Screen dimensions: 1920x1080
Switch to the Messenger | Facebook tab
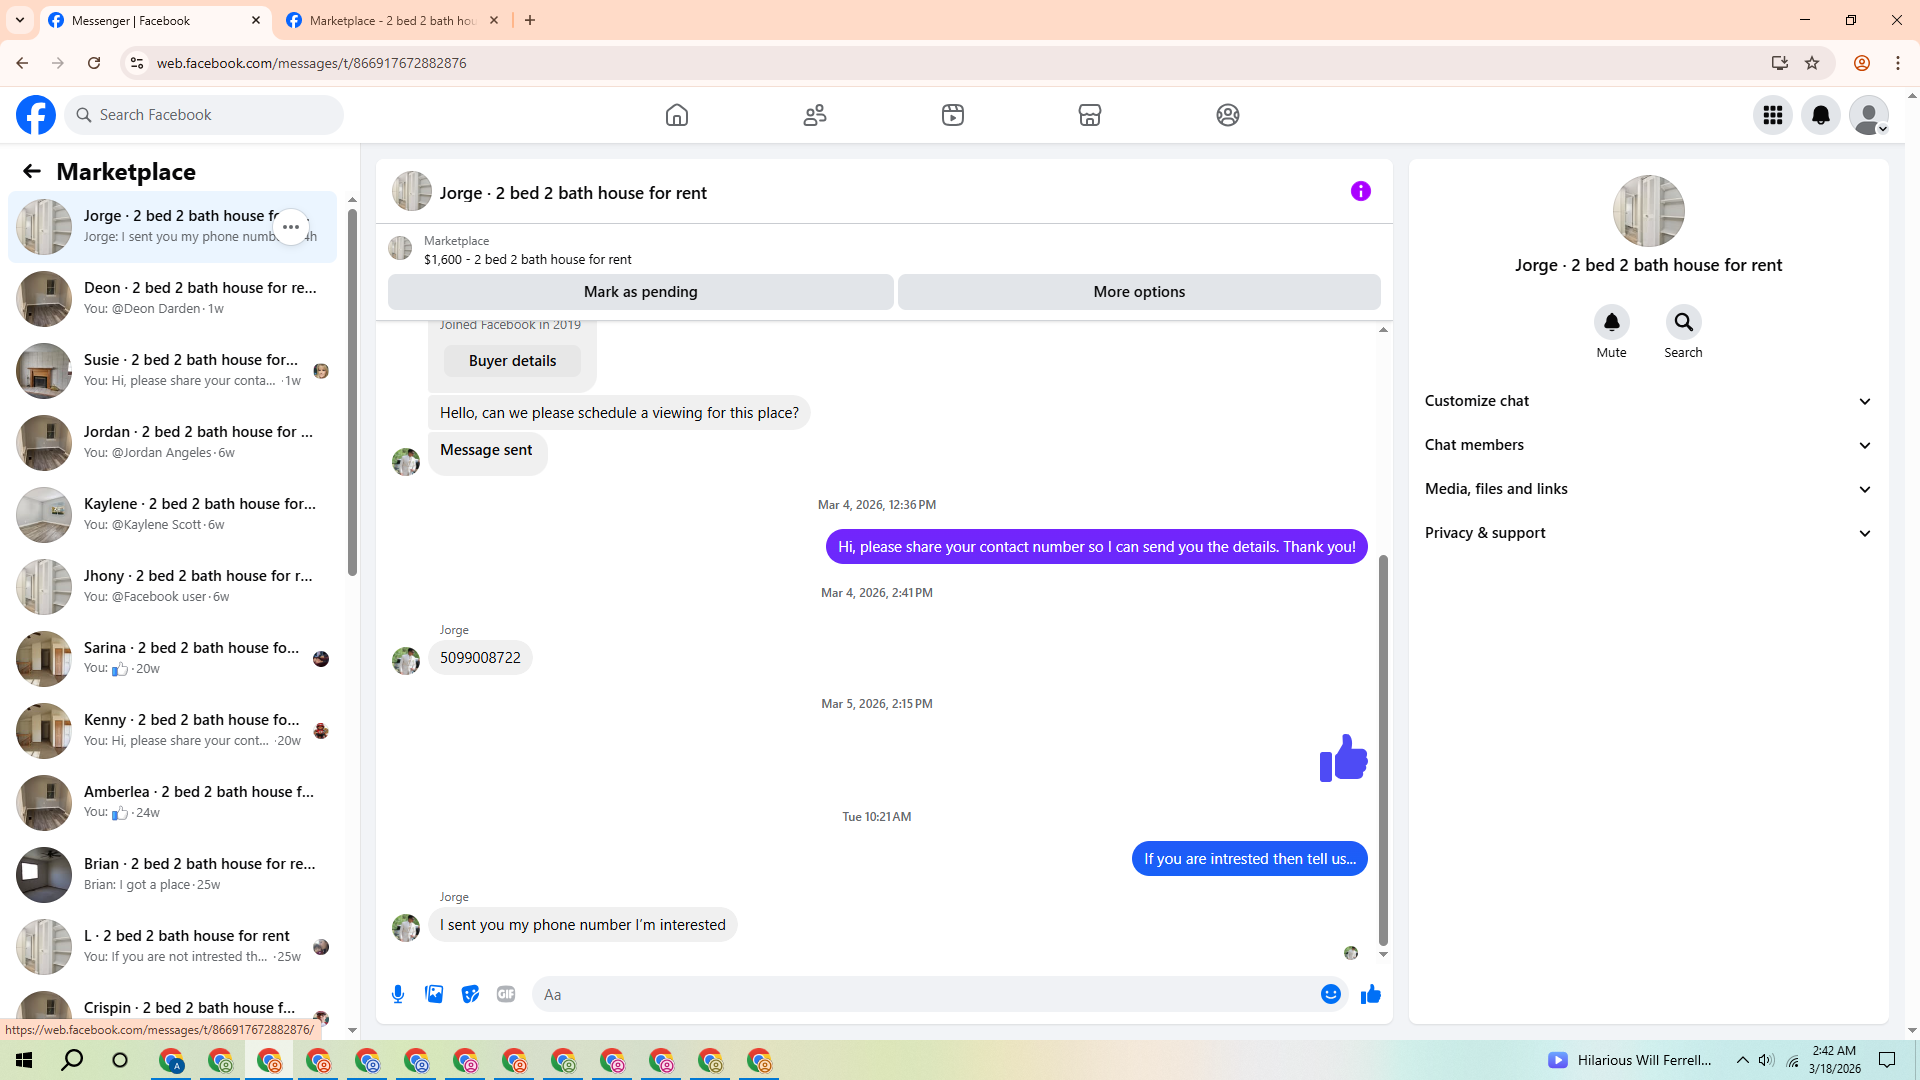tap(155, 20)
